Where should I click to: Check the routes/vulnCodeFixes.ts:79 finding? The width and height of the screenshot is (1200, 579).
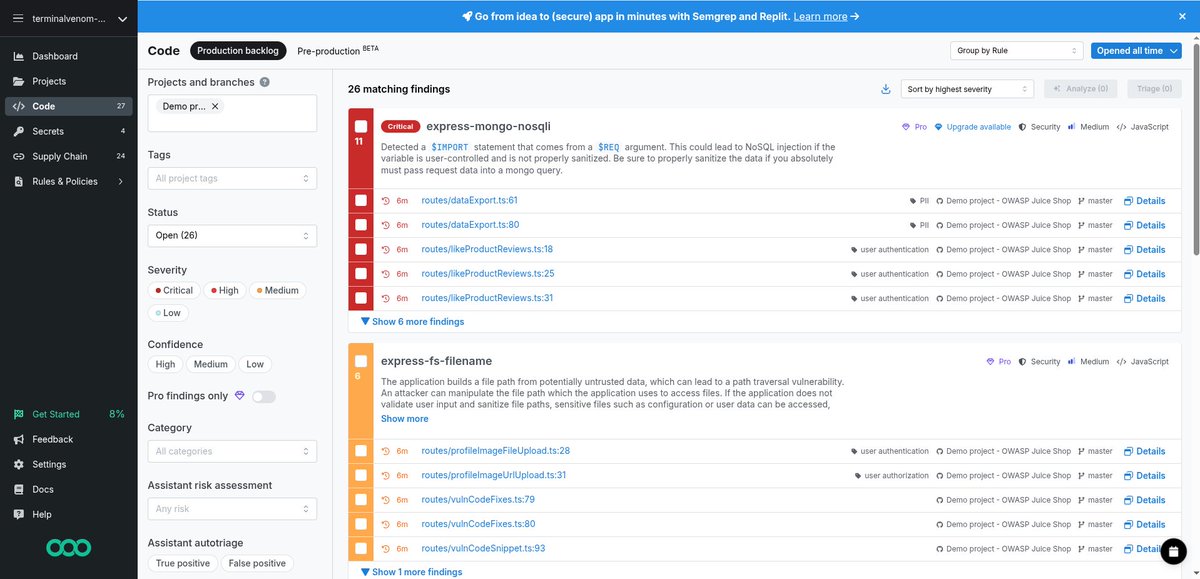(361, 500)
